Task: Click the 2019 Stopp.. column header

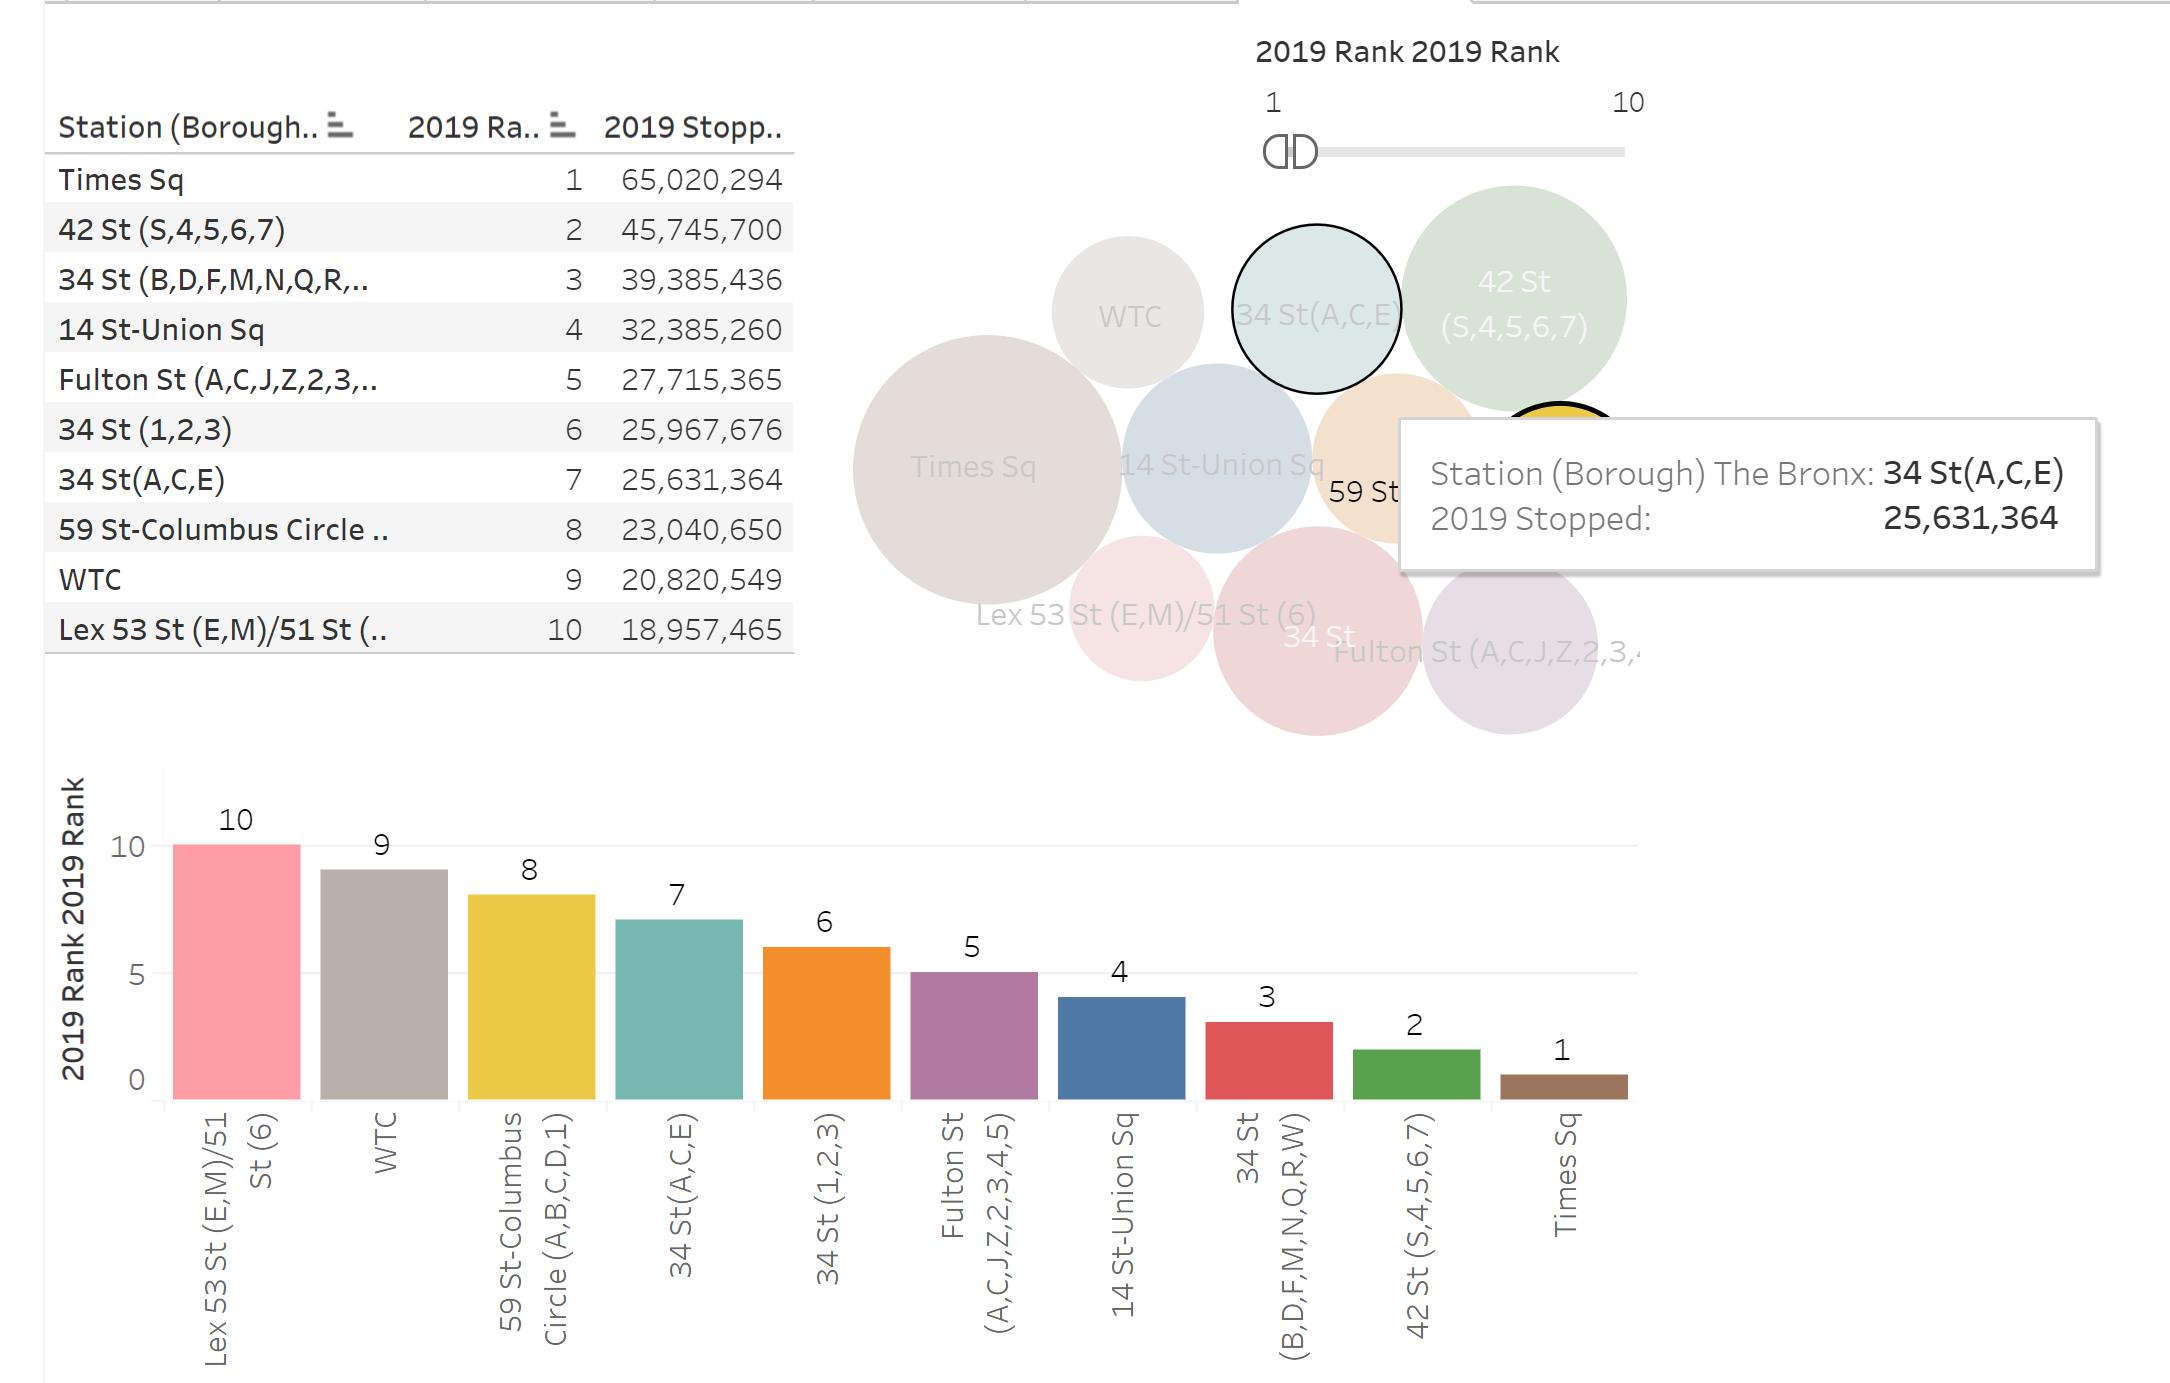Action: point(692,128)
